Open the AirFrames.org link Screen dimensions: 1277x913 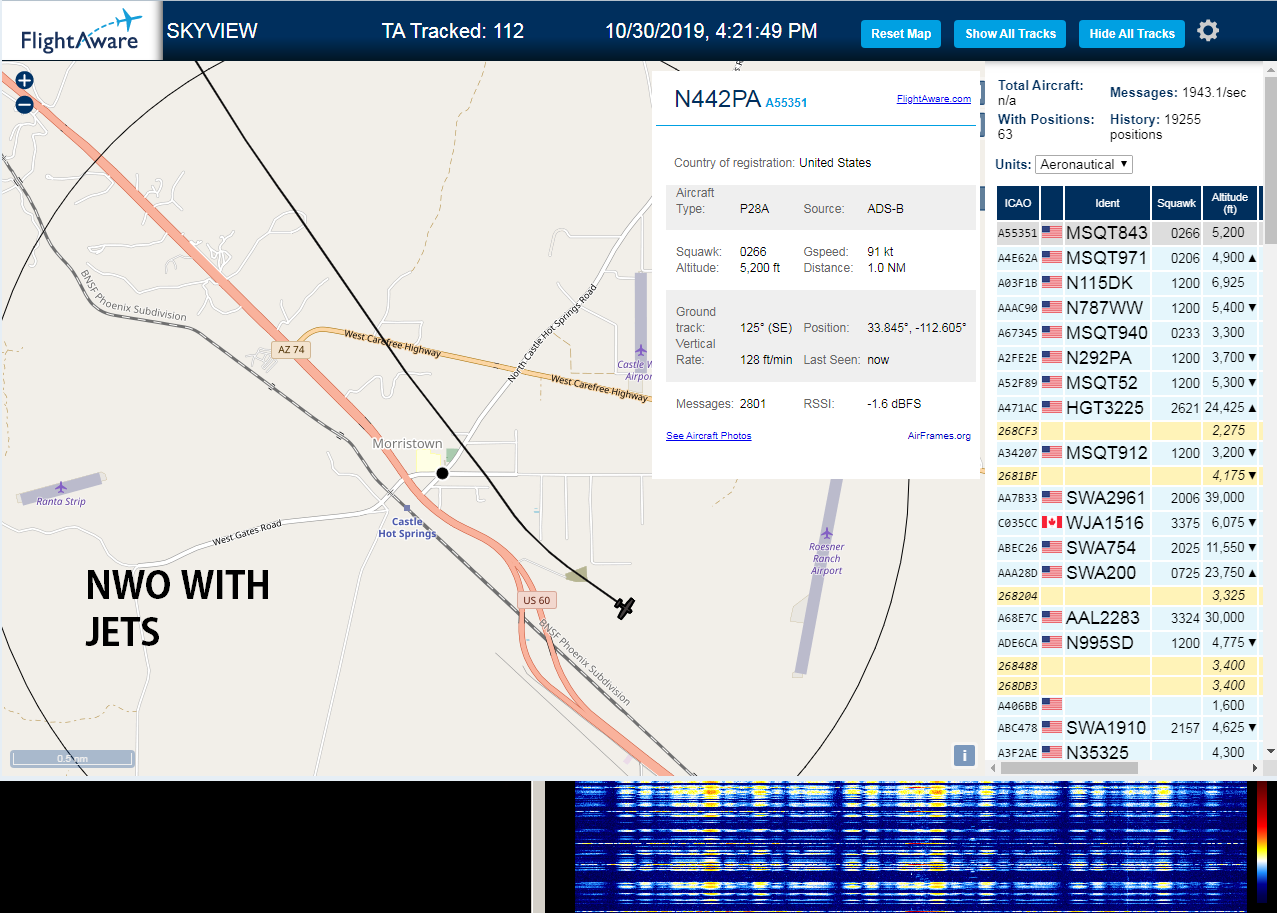[x=939, y=436]
